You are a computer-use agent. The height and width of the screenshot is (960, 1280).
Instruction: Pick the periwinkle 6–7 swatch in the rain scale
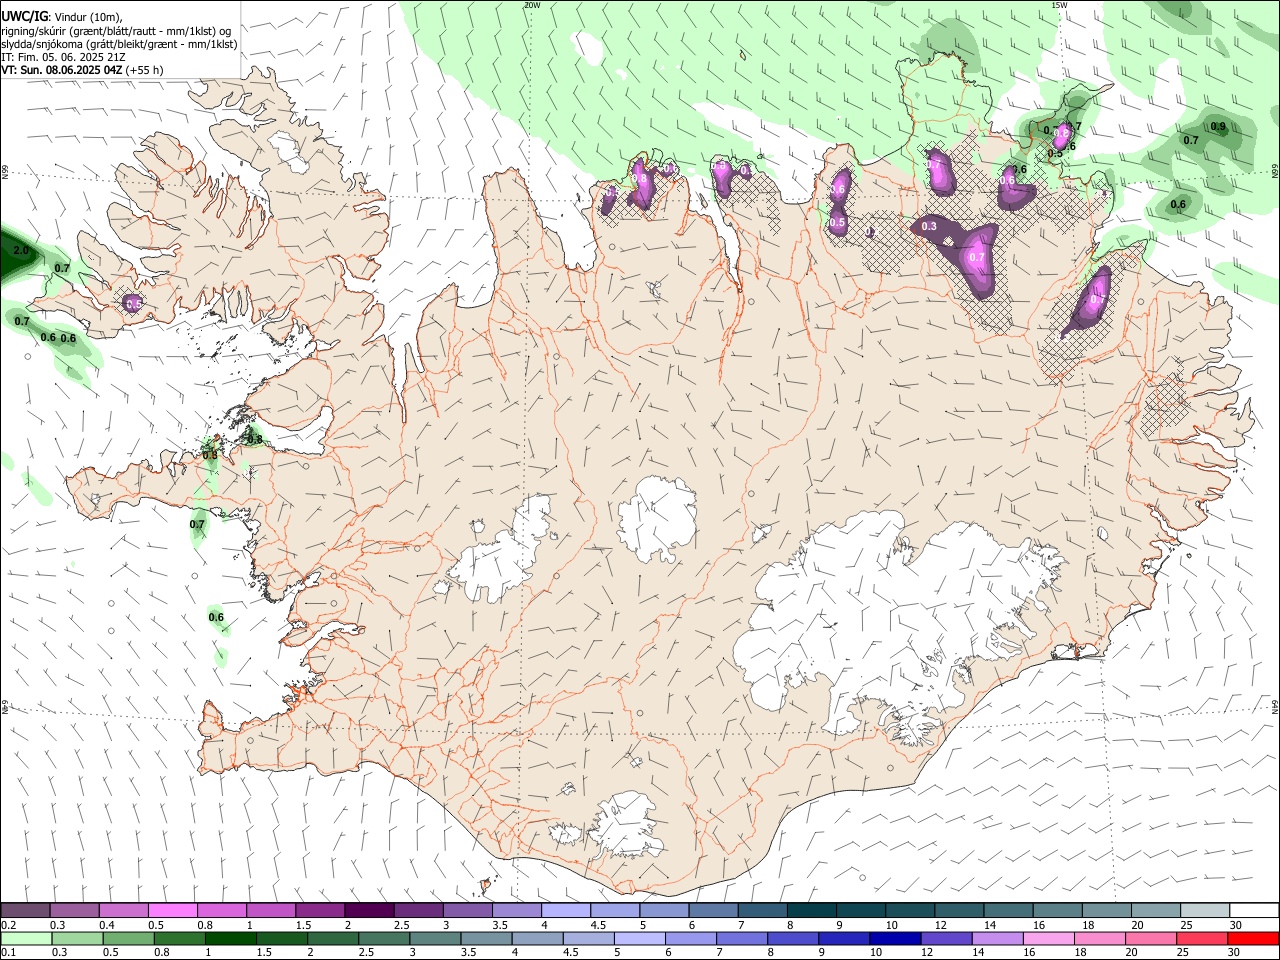[x=690, y=938]
